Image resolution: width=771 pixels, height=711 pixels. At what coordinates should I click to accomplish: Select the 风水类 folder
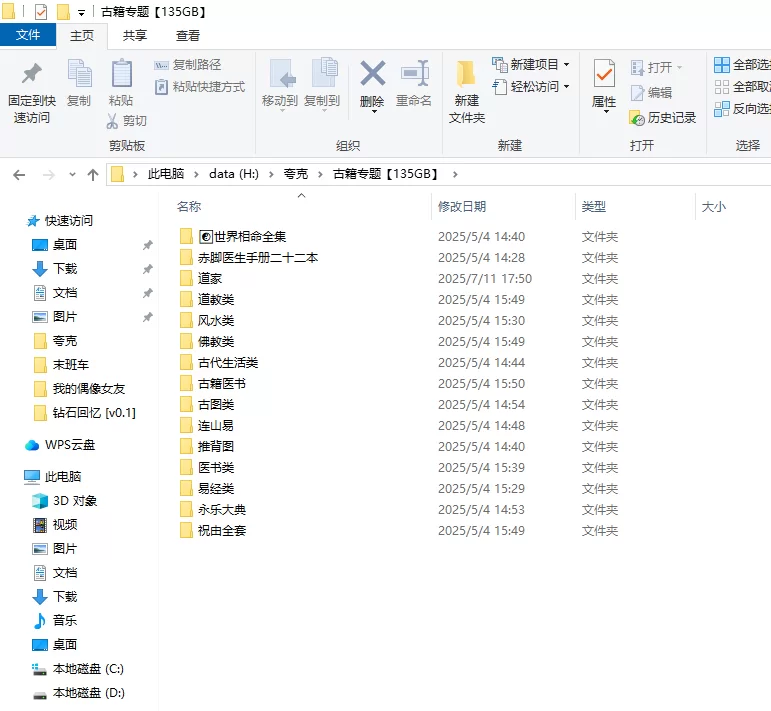(x=207, y=321)
